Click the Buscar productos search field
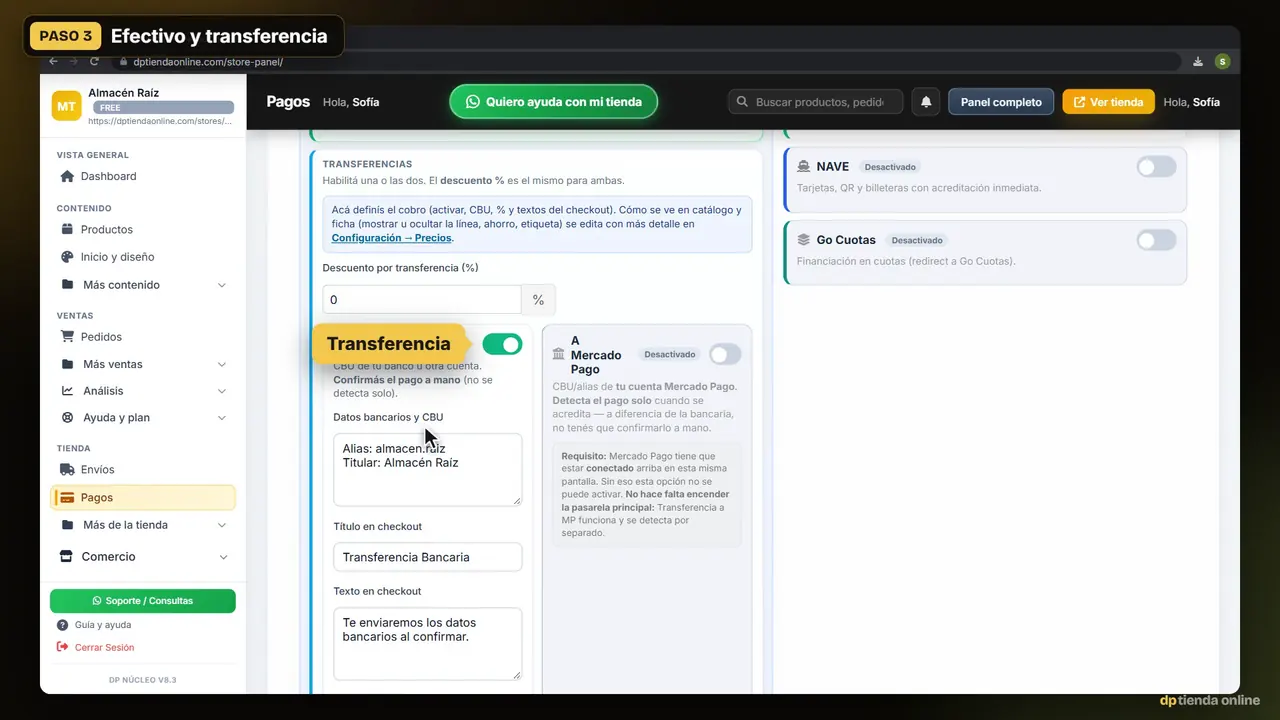This screenshot has height=720, width=1280. (x=816, y=102)
